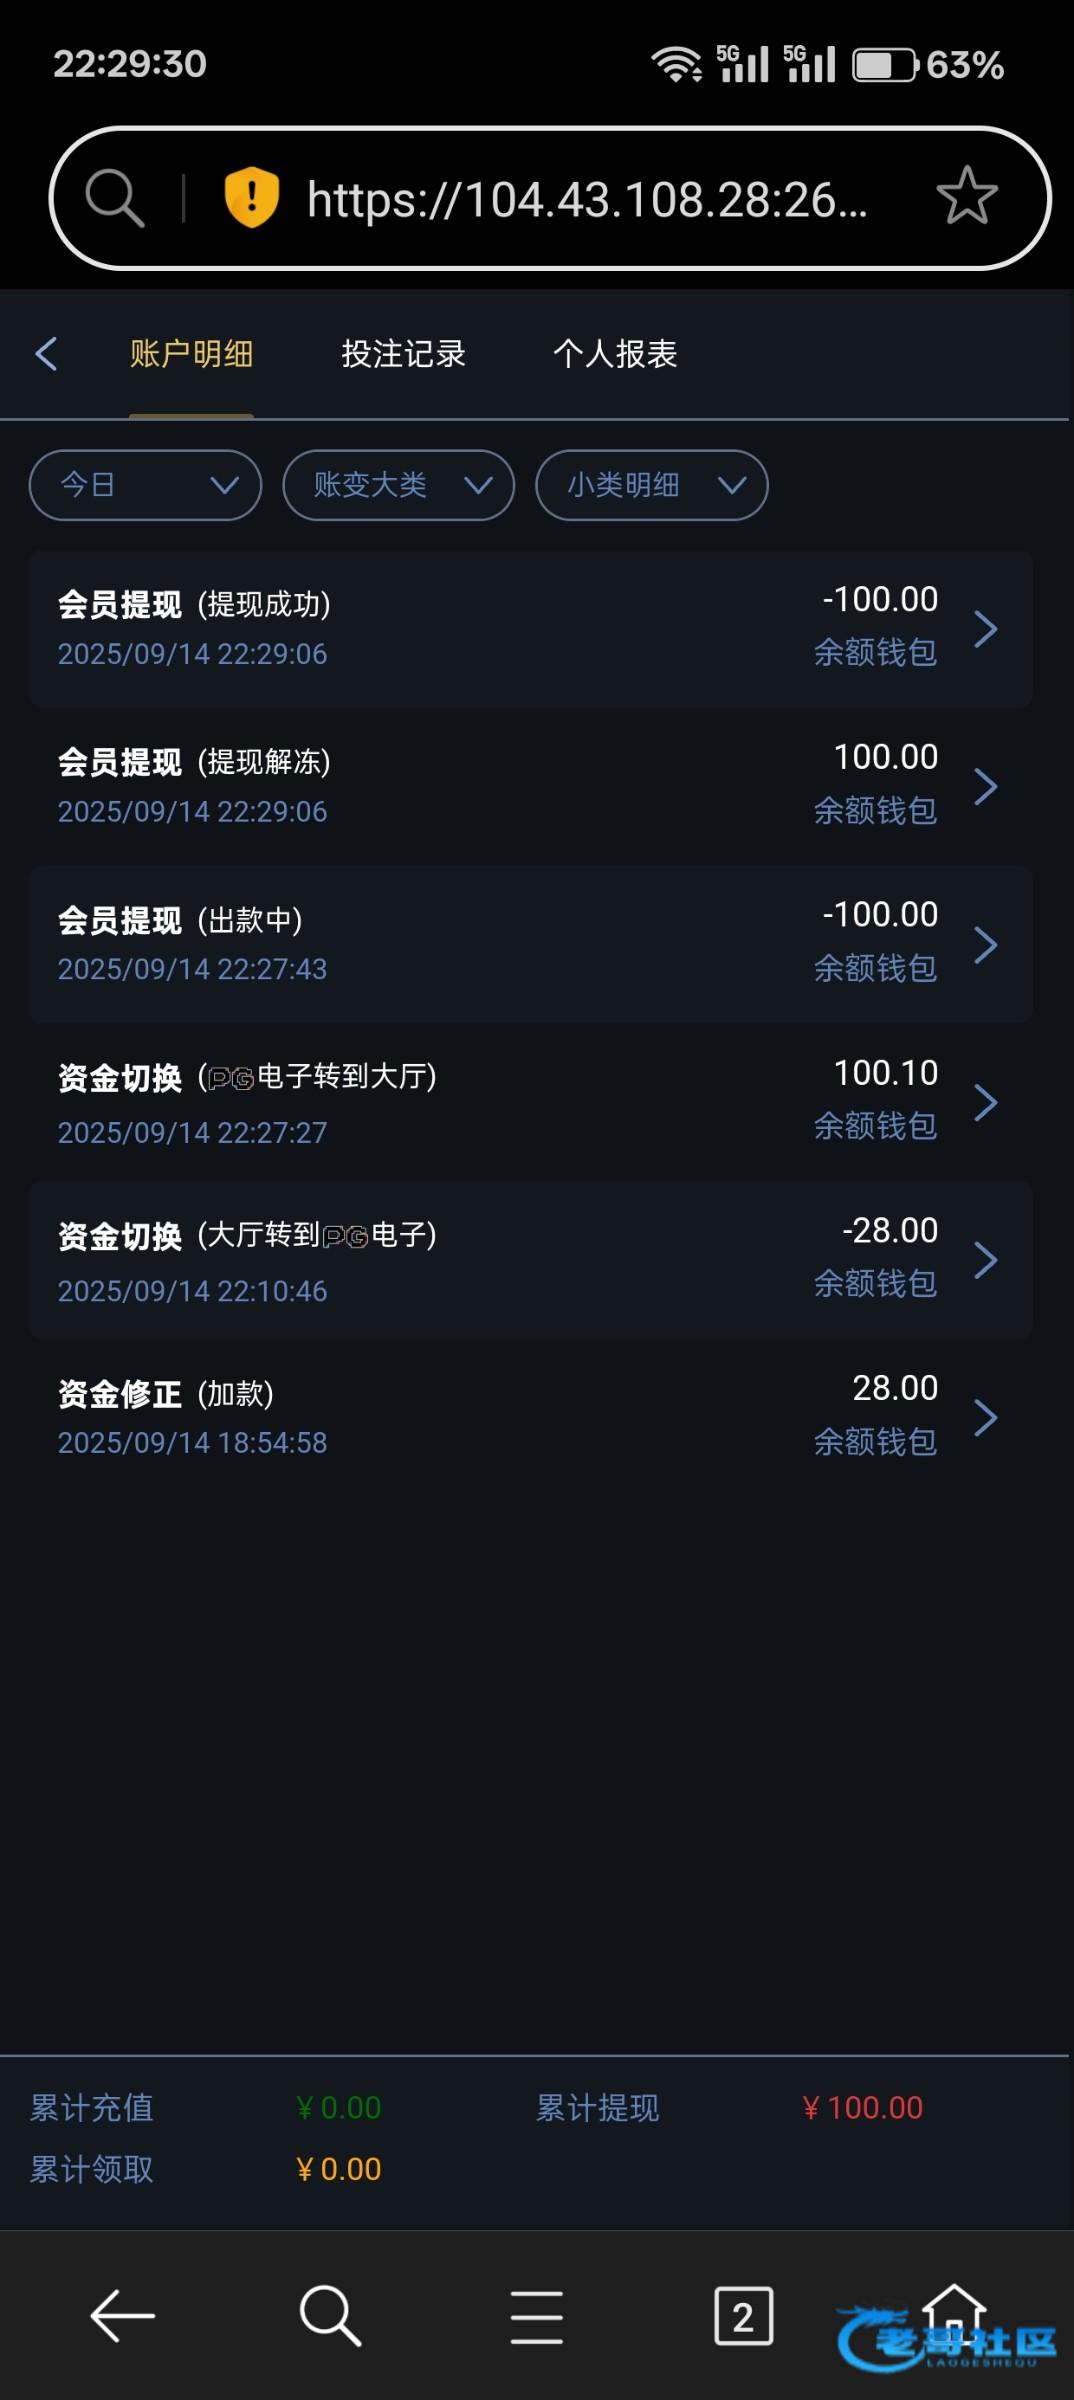
Task: Tap the URL address field
Action: pyautogui.click(x=586, y=199)
